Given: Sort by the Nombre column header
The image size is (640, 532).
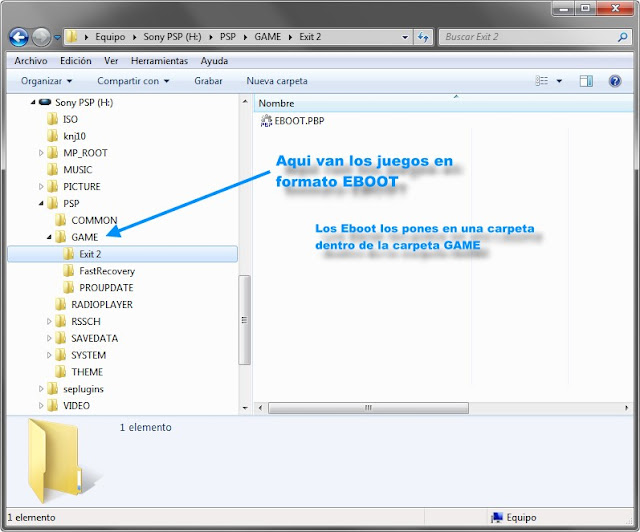Looking at the screenshot, I should pyautogui.click(x=443, y=103).
